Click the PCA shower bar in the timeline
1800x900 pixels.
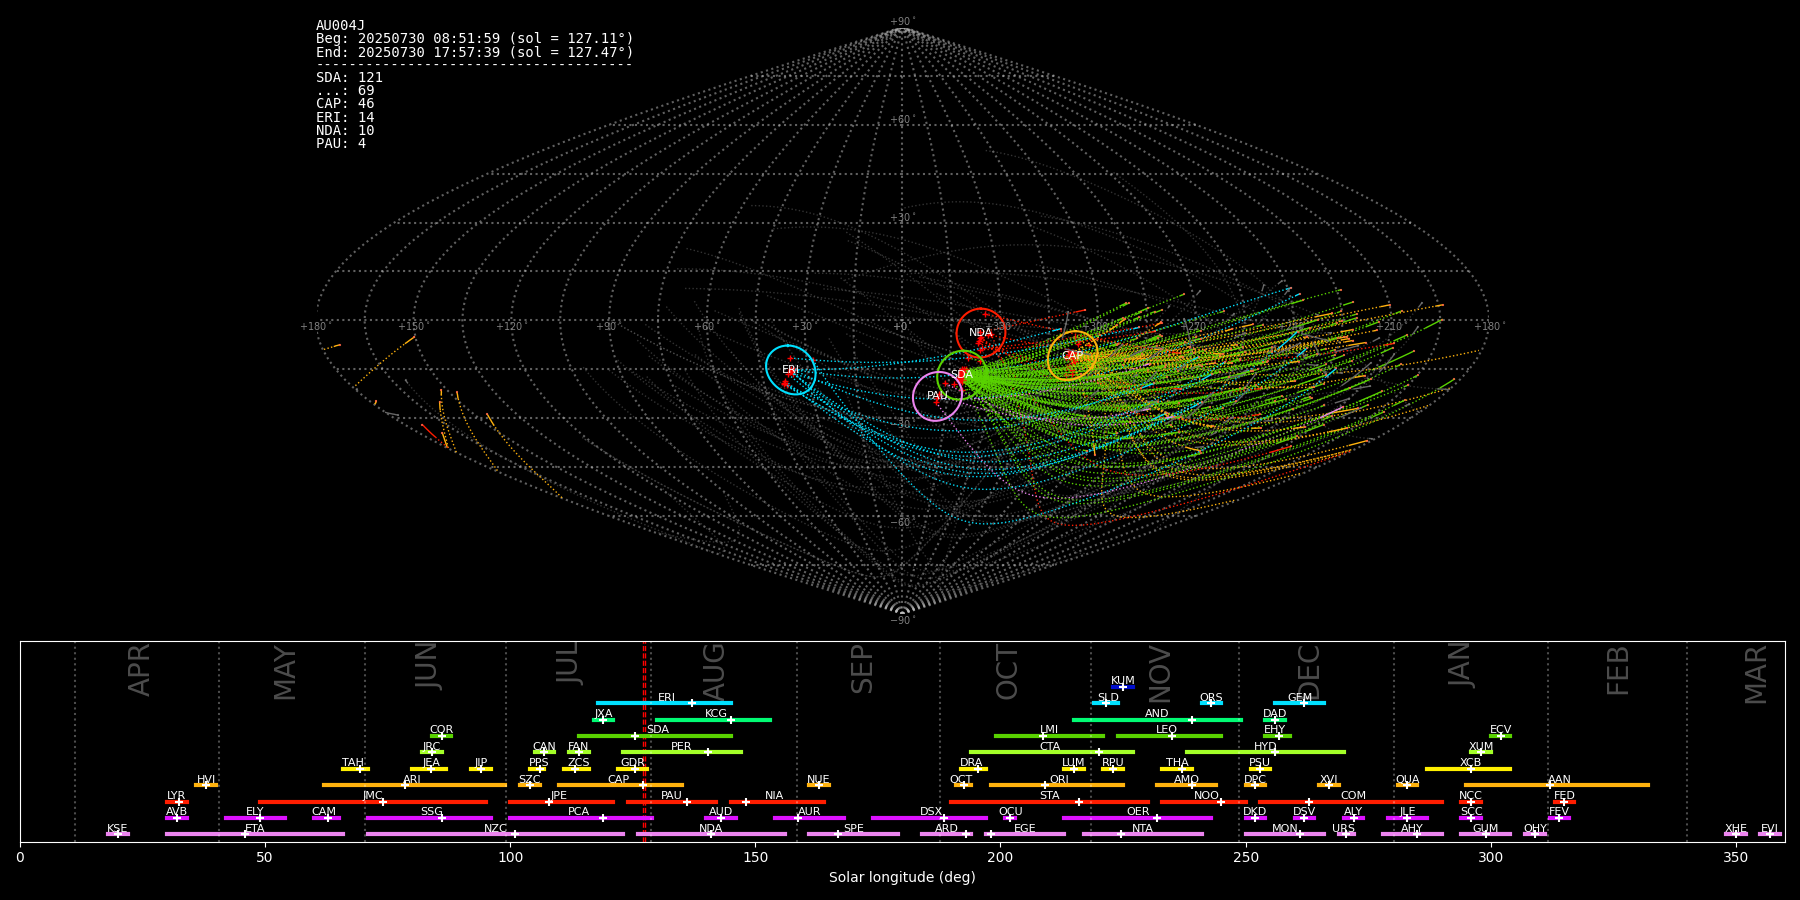[580, 818]
